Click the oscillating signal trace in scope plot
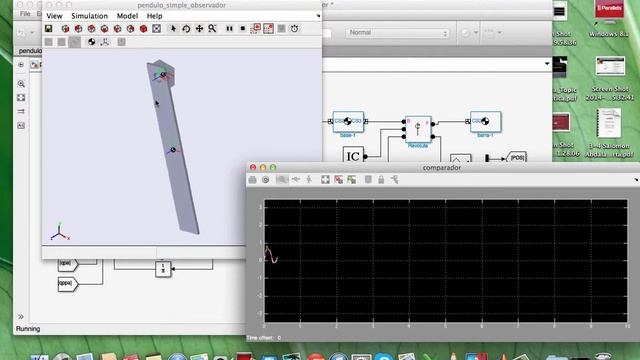Screen dimensions: 640x360 coord(271,254)
